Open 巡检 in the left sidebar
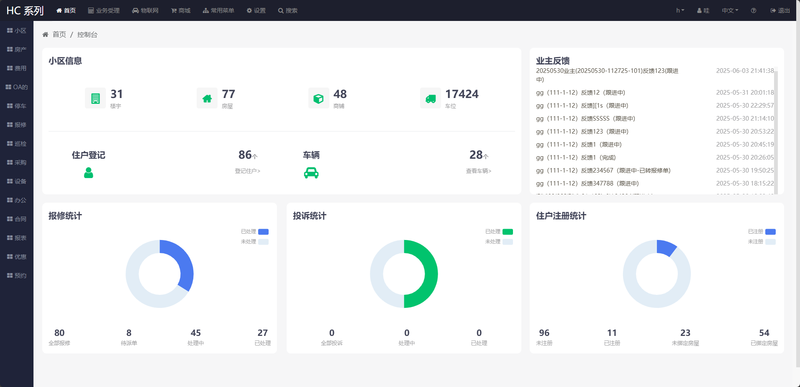 [x=16, y=144]
